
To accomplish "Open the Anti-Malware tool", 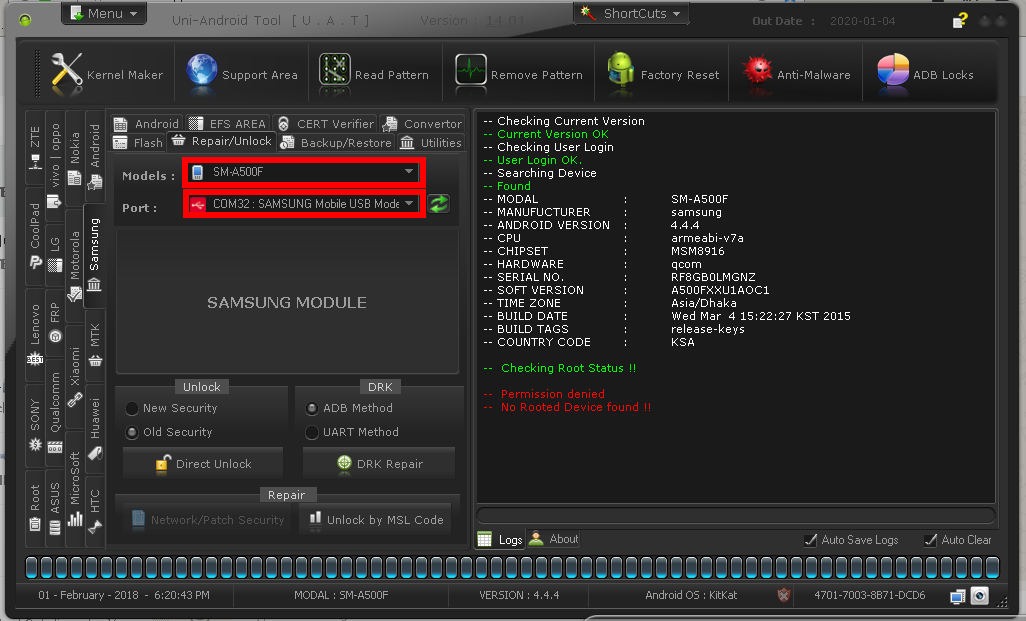I will (x=796, y=75).
